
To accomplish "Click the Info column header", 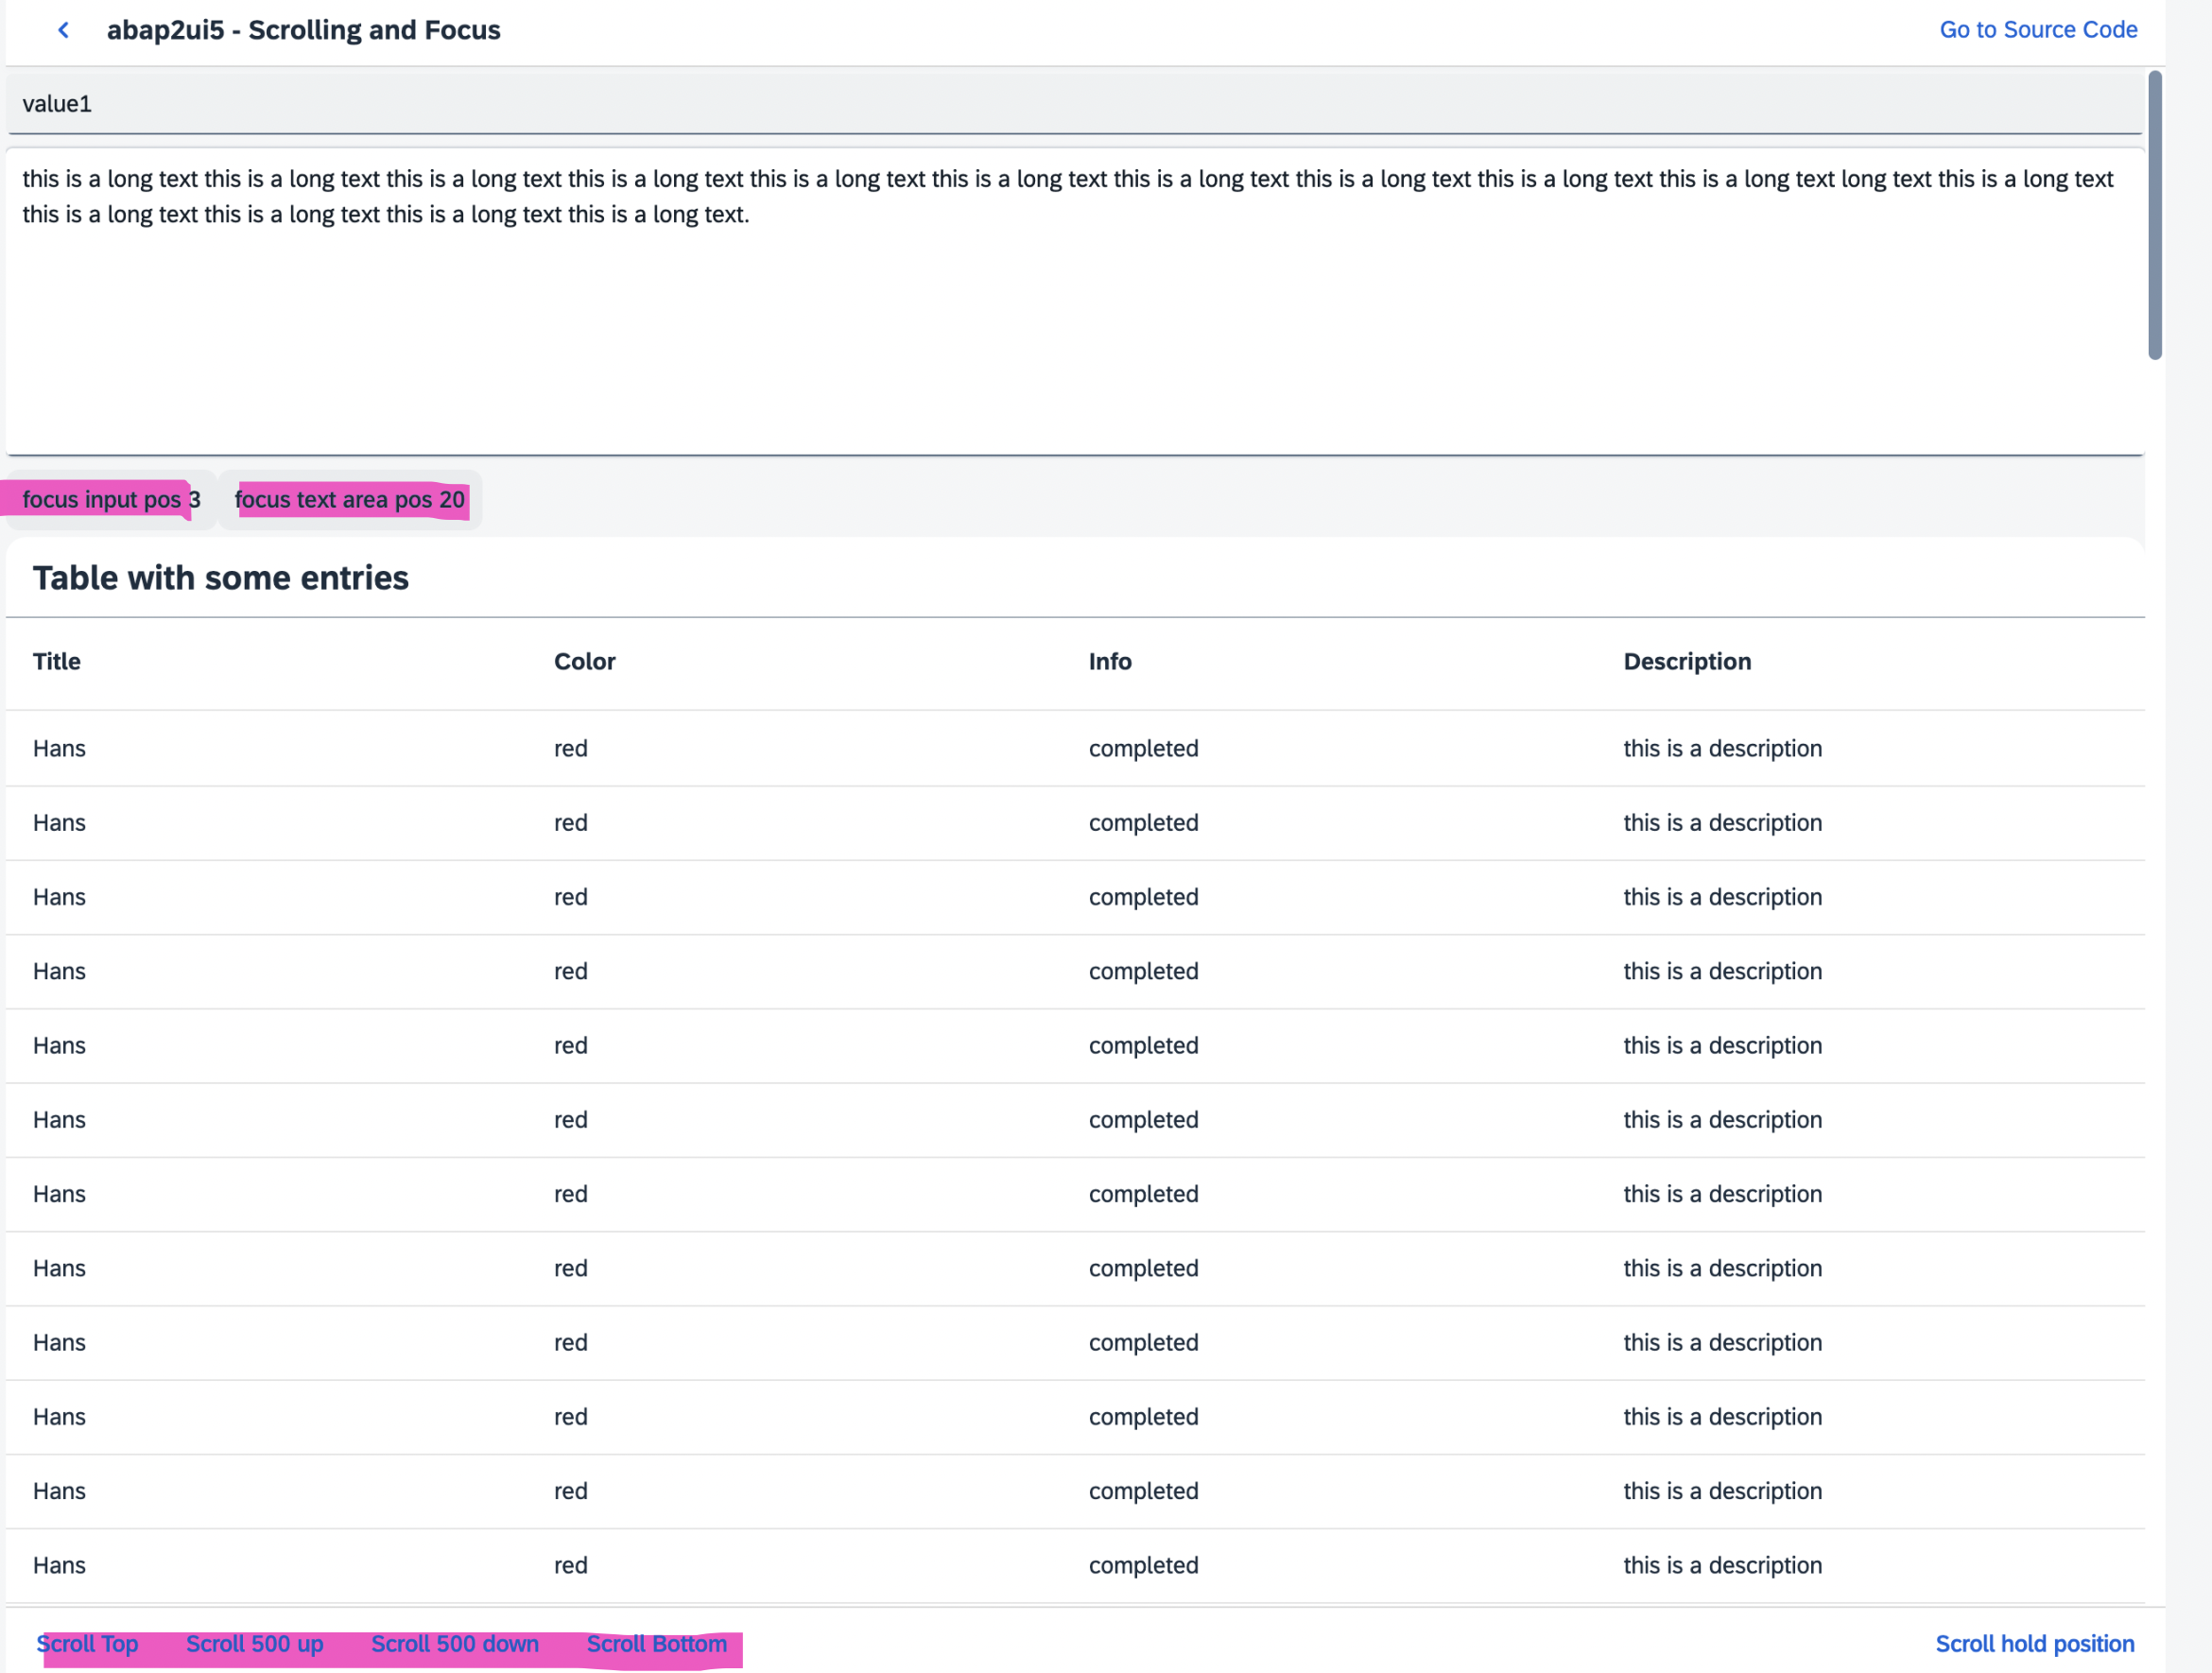I will (x=1110, y=661).
